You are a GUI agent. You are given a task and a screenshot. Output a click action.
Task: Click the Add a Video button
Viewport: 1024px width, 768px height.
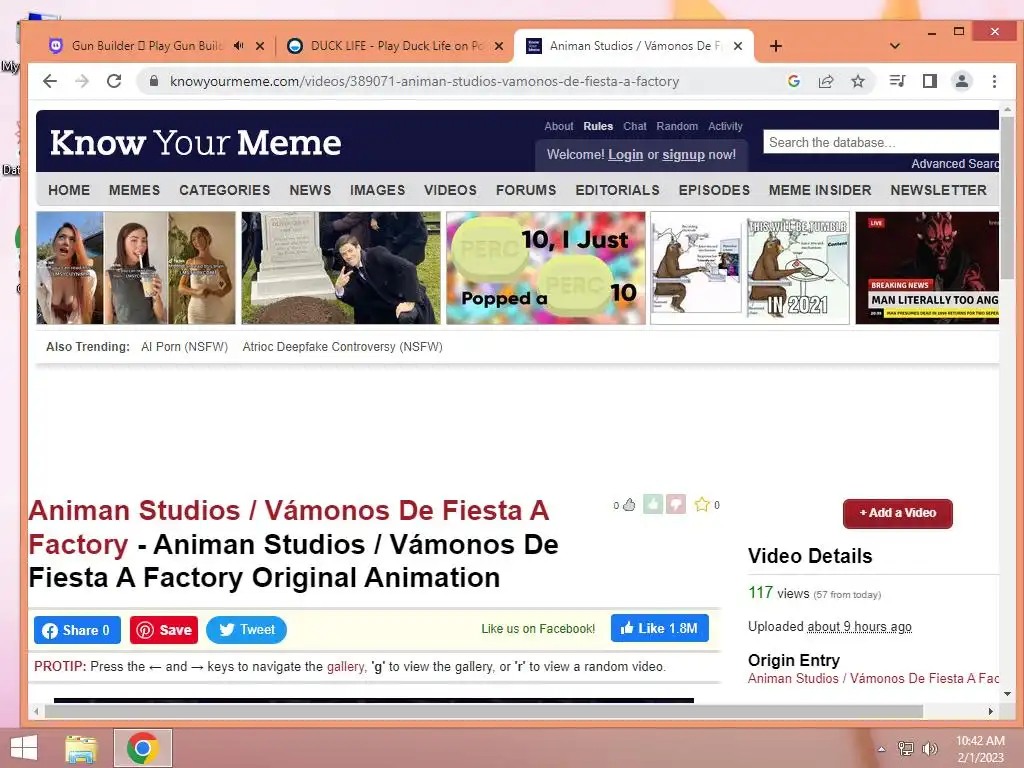(x=898, y=513)
